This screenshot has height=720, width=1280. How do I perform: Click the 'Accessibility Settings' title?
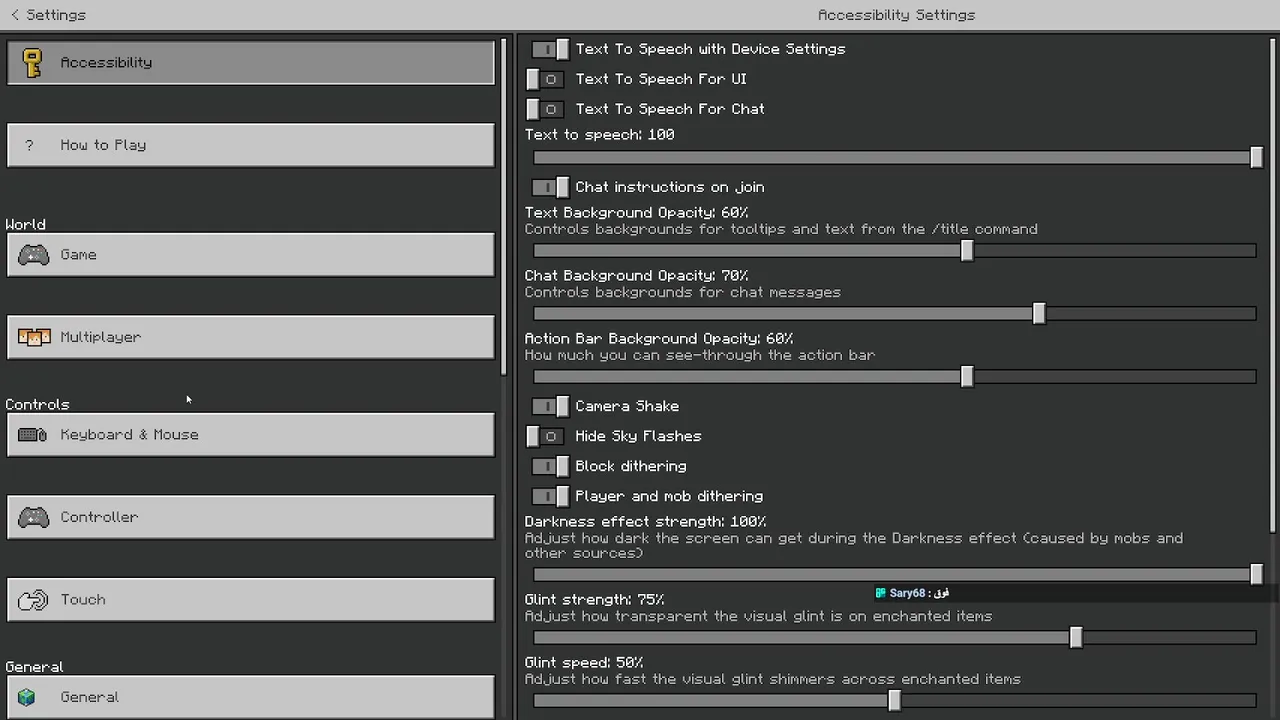pos(896,15)
